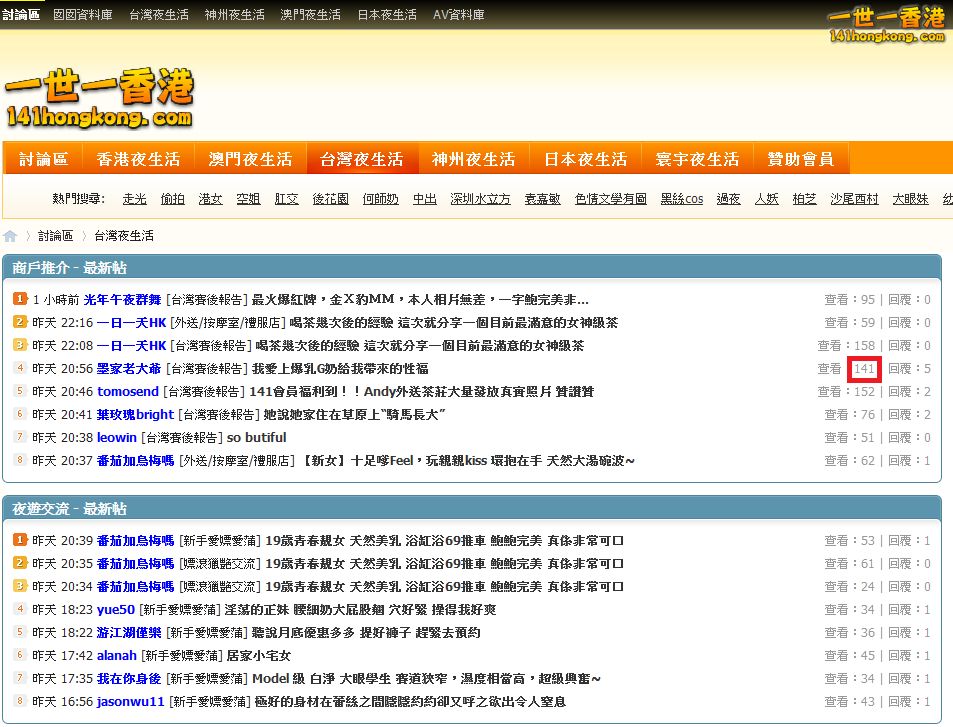Click the 港女 hot search link
Image resolution: width=953 pixels, height=727 pixels.
[210, 199]
